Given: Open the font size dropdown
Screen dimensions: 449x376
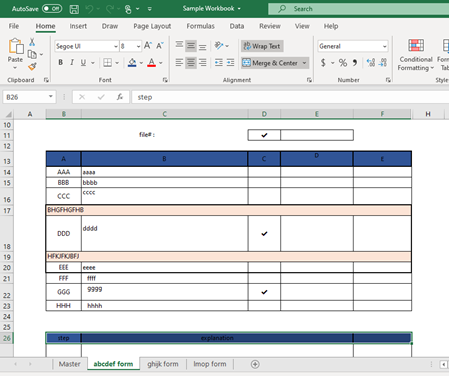Looking at the screenshot, I should click(138, 46).
